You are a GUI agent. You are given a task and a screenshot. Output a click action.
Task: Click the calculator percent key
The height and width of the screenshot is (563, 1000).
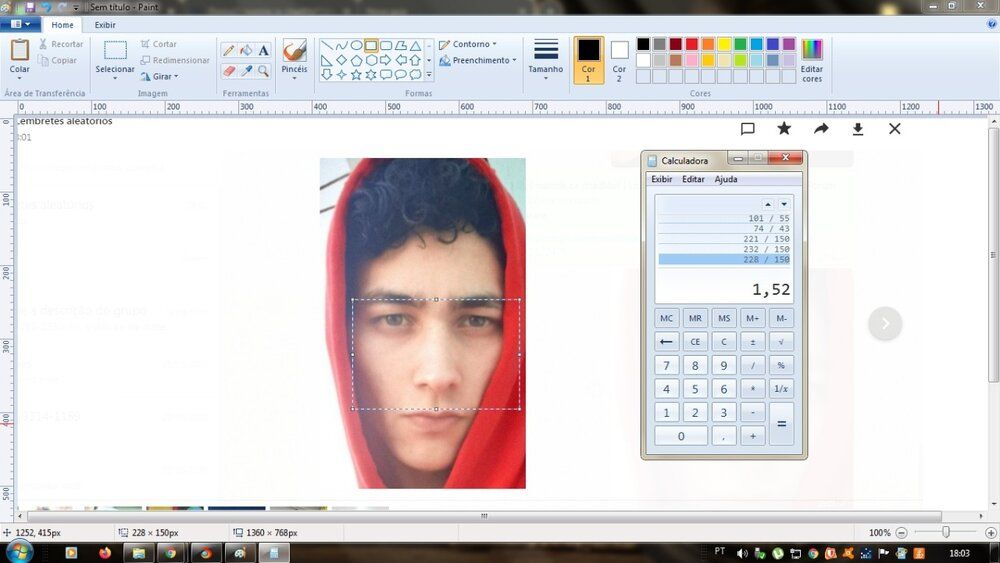[x=781, y=365]
